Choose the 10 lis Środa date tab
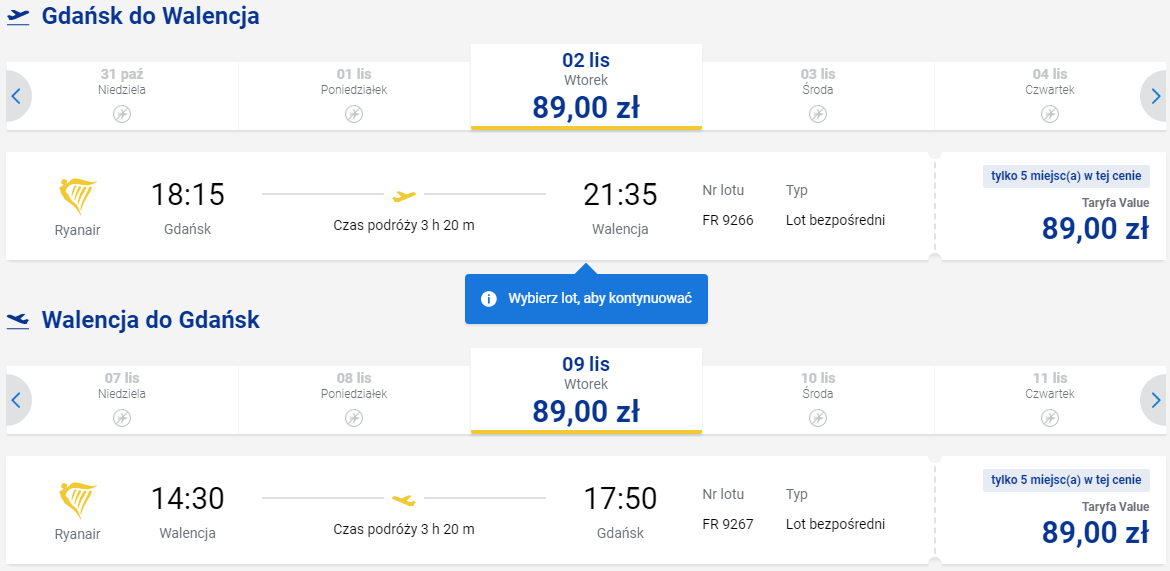The height and width of the screenshot is (571, 1170). [818, 400]
